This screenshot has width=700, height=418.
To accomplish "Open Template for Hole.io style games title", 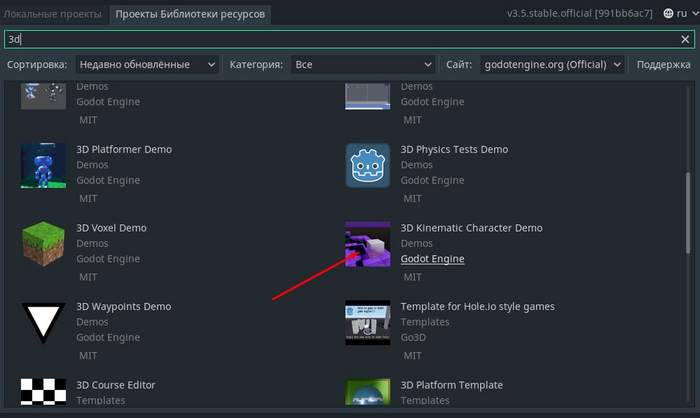I will tap(478, 306).
